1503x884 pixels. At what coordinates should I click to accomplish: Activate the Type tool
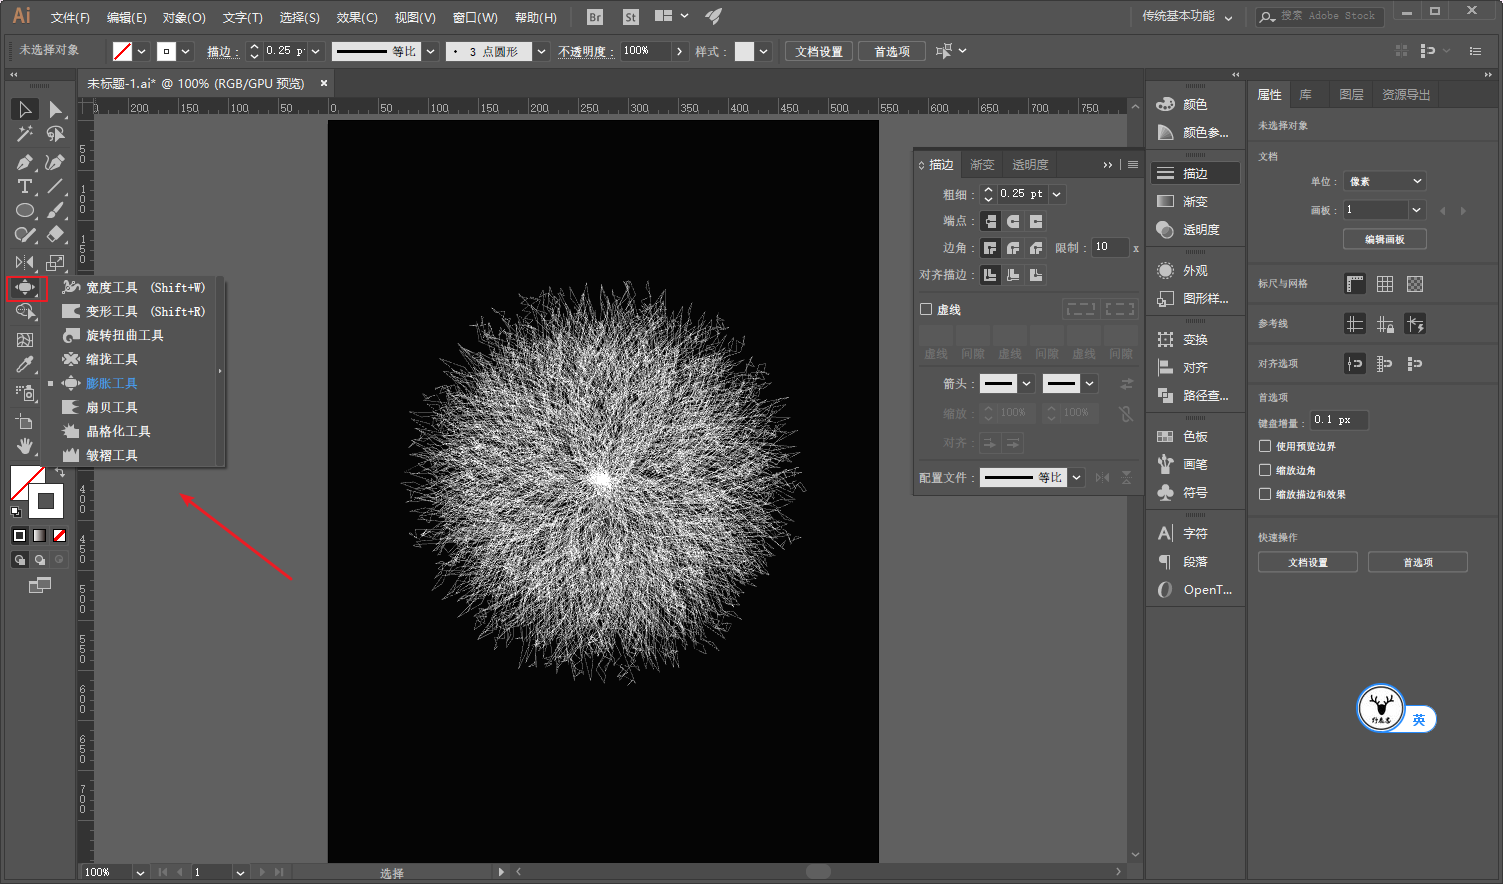25,186
